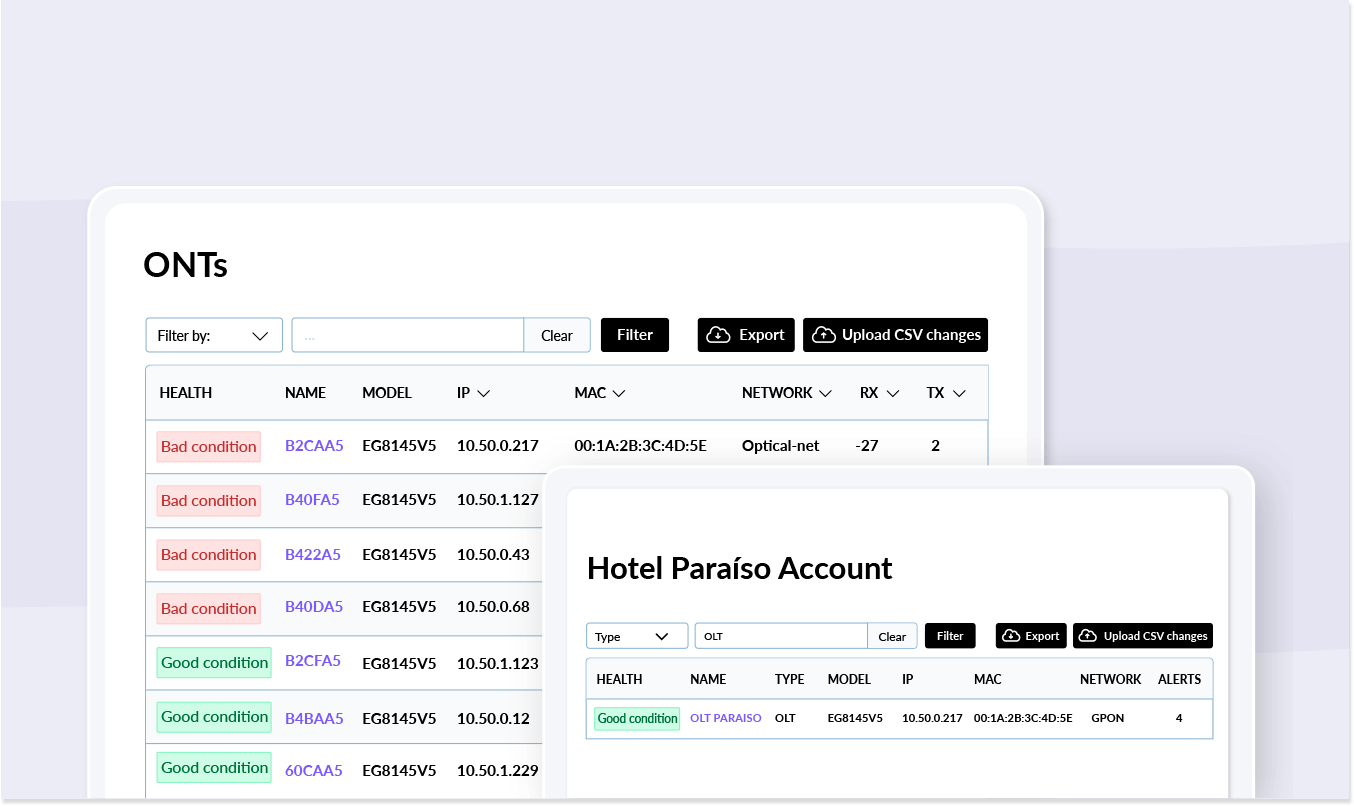Click the ONTs page heading

[x=186, y=265]
